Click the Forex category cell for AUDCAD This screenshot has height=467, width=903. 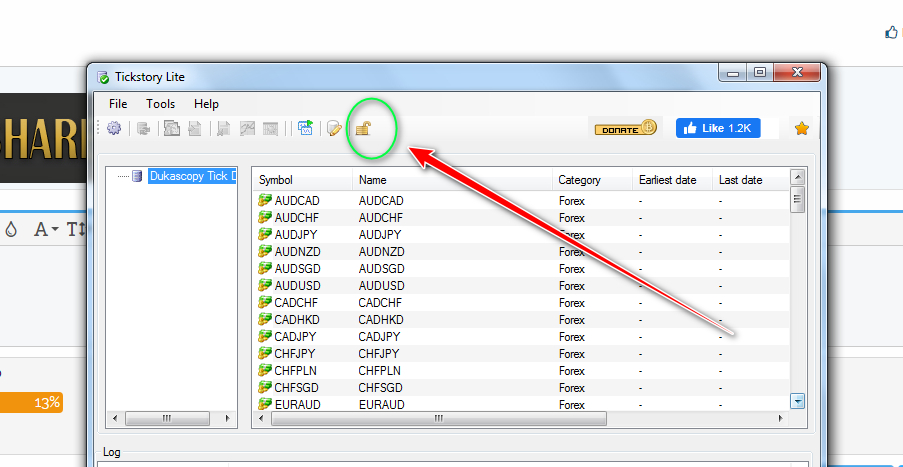coord(571,201)
